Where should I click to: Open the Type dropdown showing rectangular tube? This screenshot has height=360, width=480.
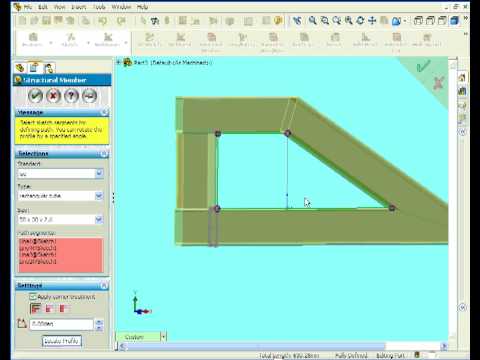(x=99, y=196)
